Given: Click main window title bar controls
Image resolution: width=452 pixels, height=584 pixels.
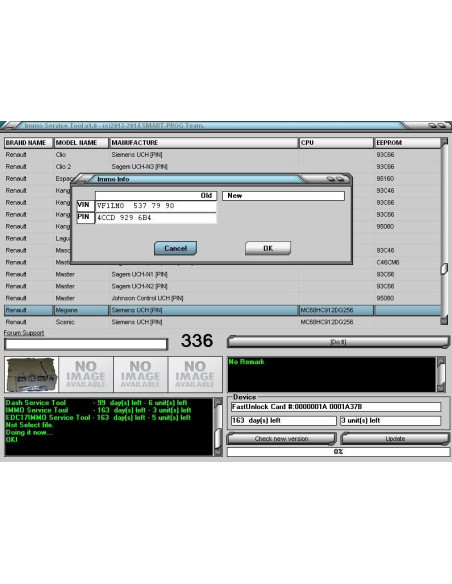Looking at the screenshot, I should (437, 126).
